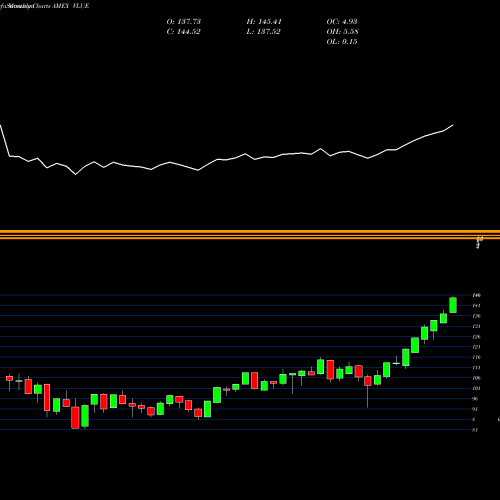Click the open price value O: 137.73
The image size is (500, 500).
click(184, 22)
